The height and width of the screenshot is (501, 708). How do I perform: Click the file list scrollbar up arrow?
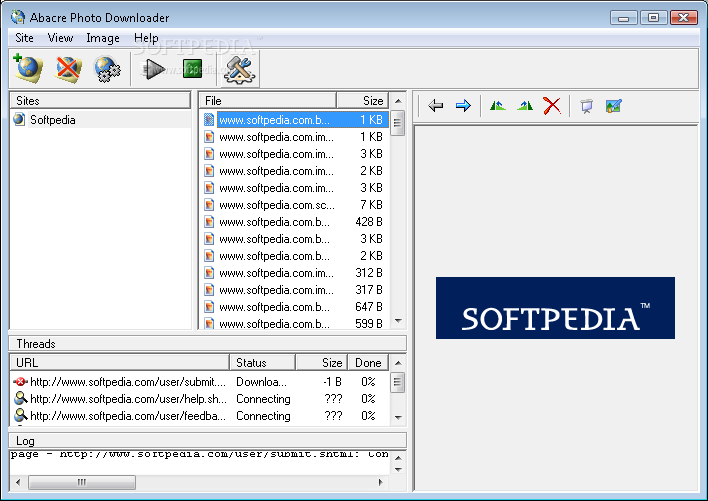(x=398, y=101)
